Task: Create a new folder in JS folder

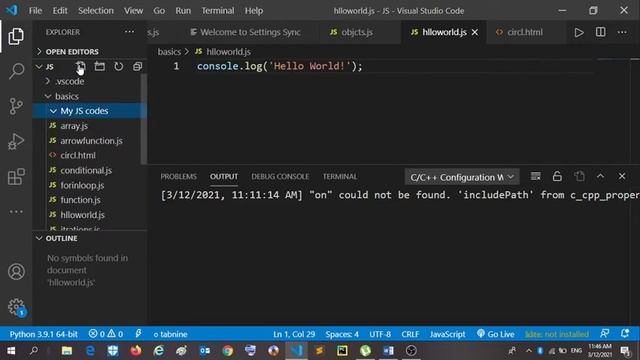Action: click(100, 66)
